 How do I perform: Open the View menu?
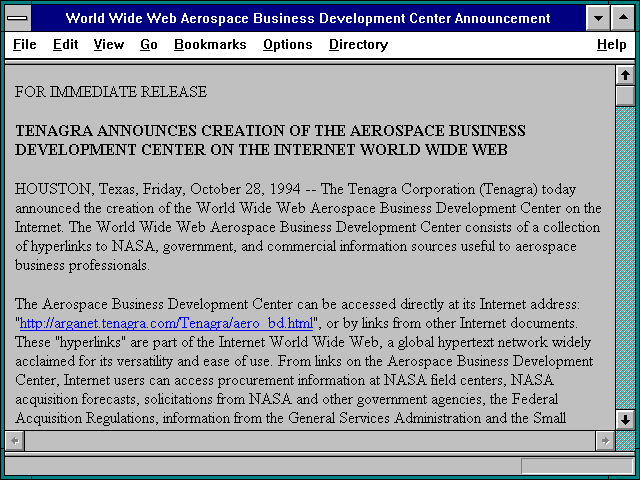[x=109, y=44]
